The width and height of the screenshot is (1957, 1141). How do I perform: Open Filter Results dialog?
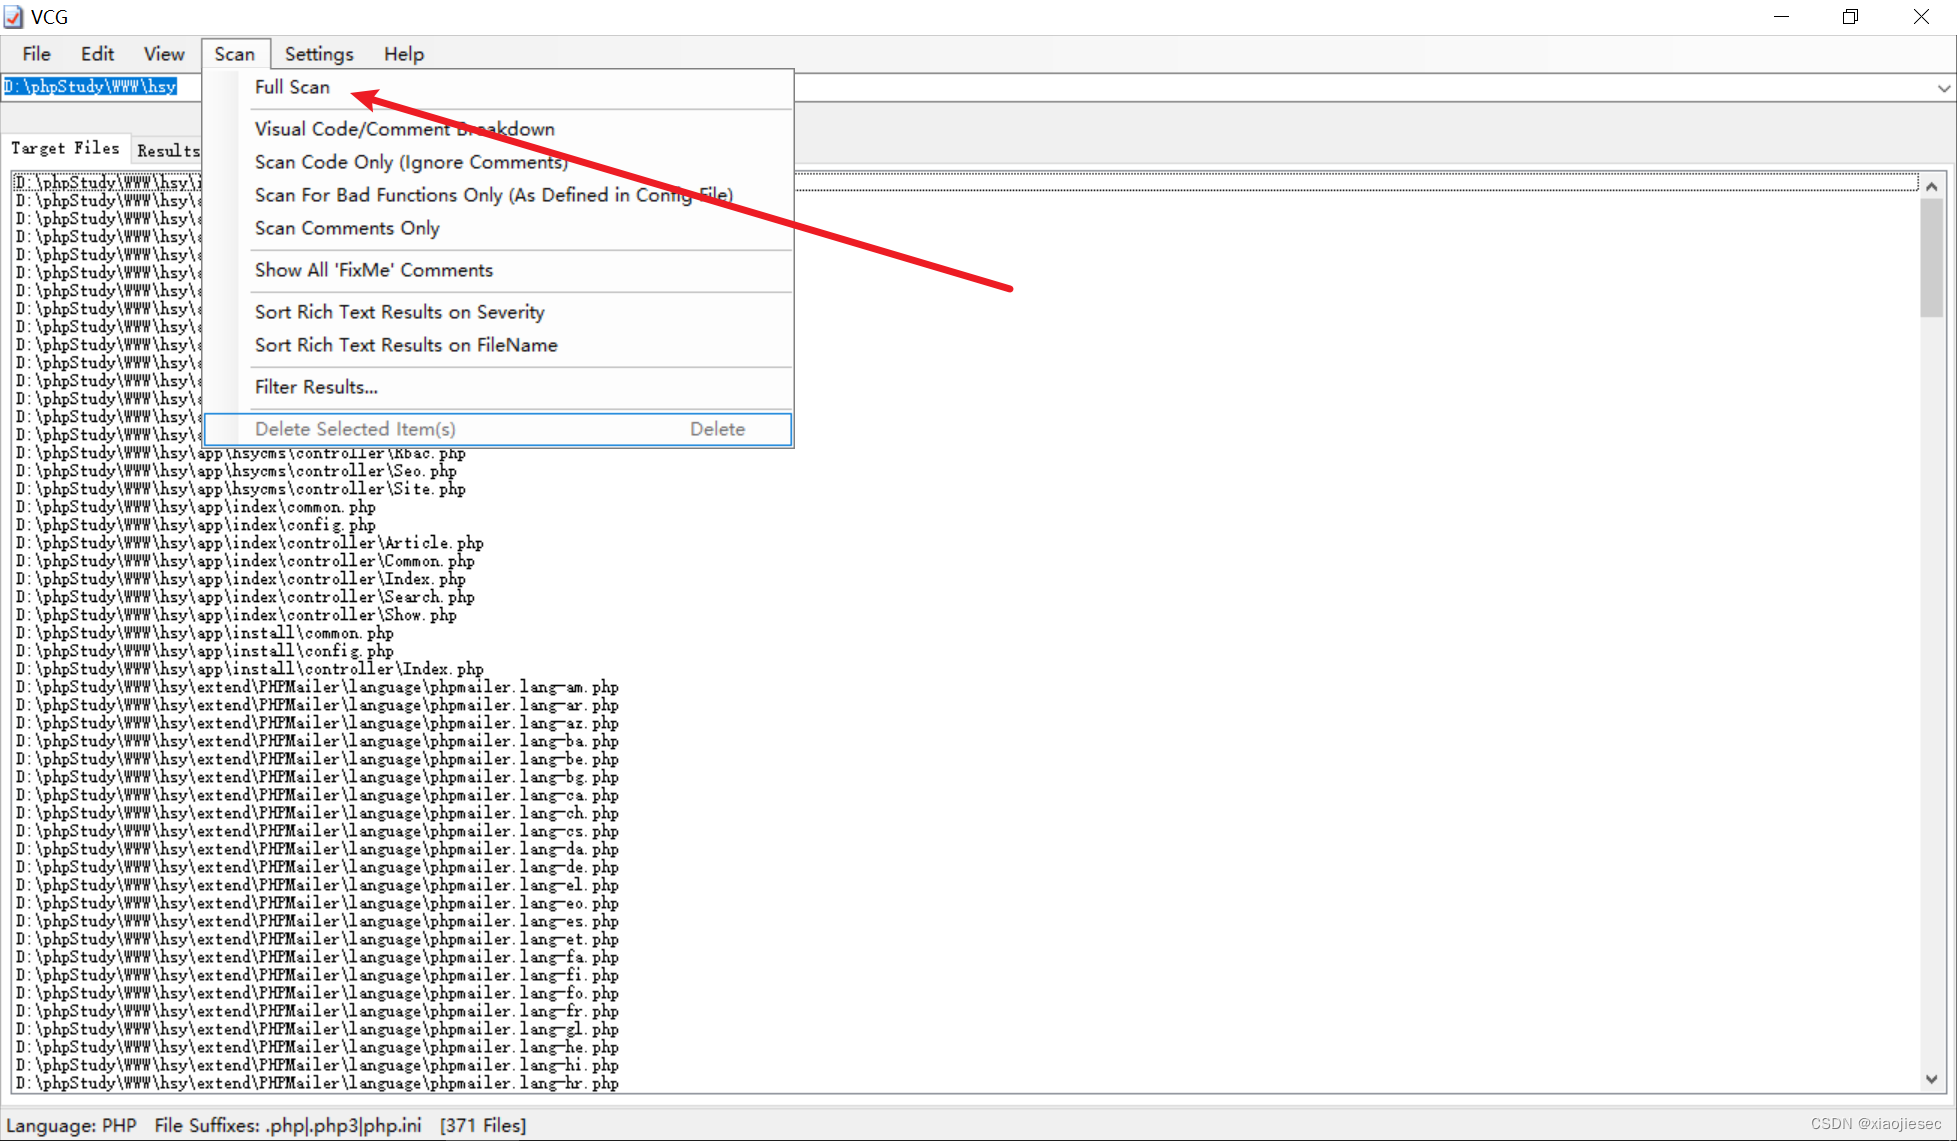[x=316, y=387]
